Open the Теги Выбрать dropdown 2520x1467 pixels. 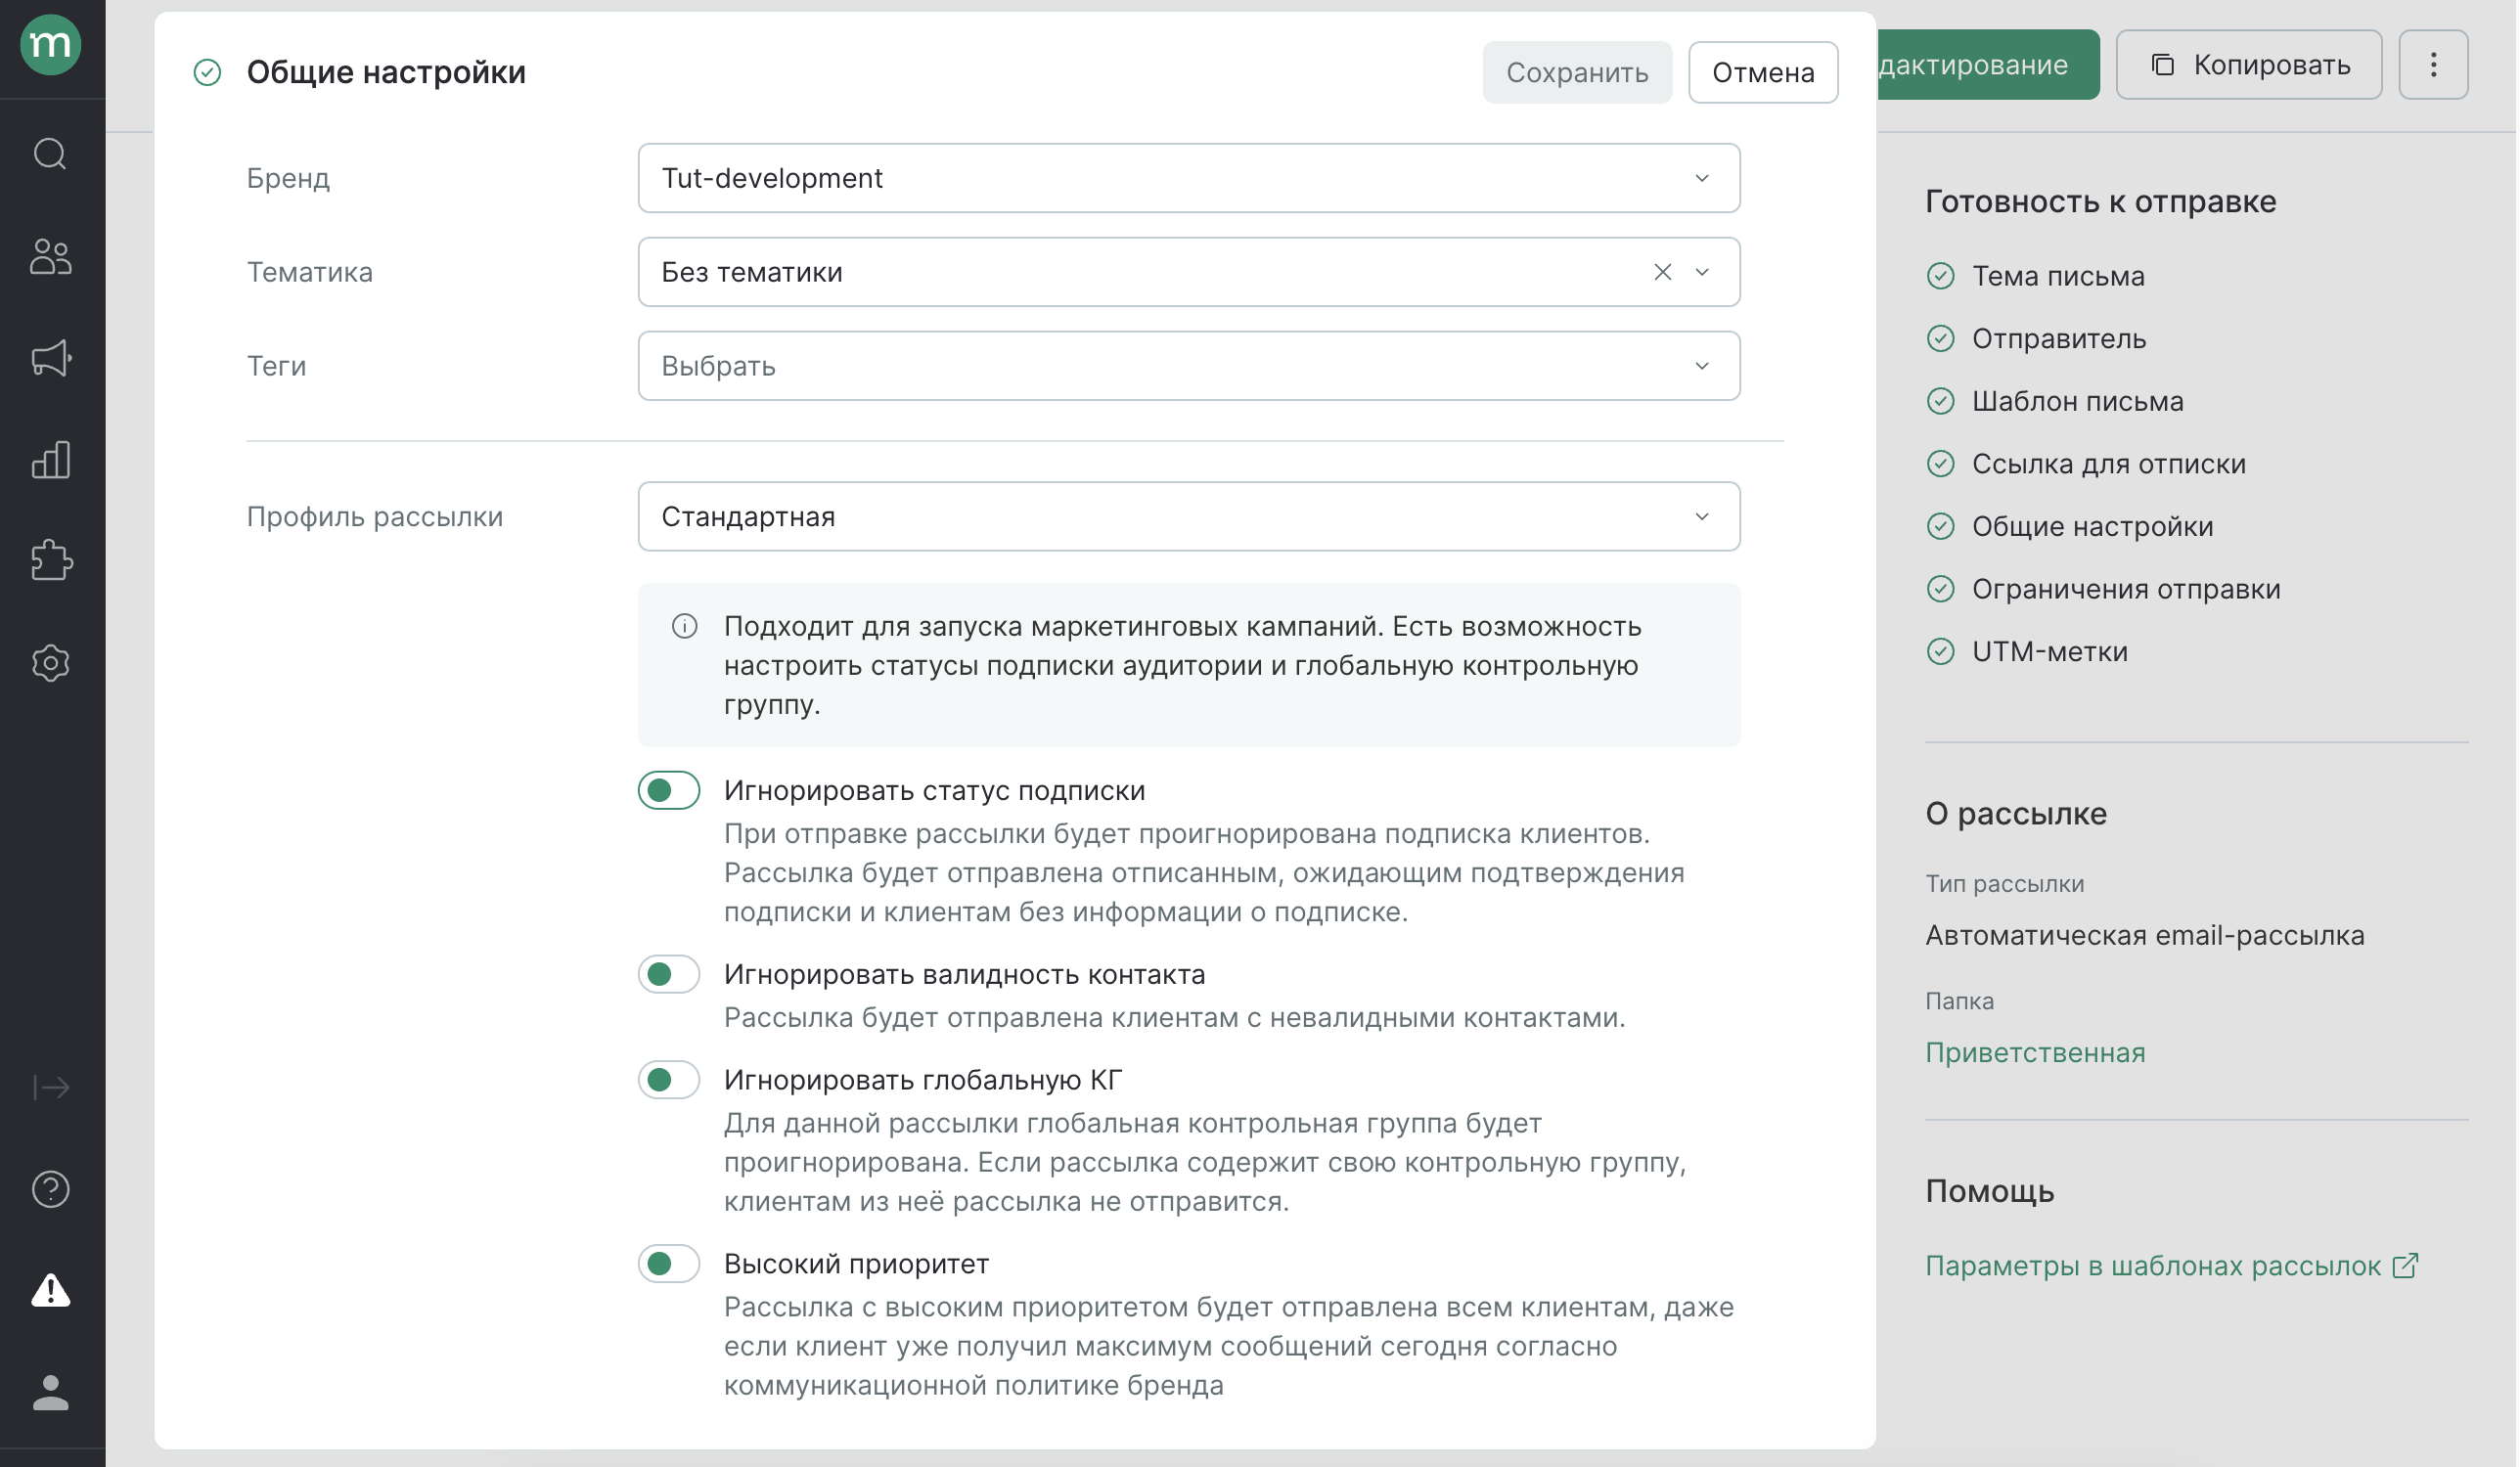(1189, 366)
